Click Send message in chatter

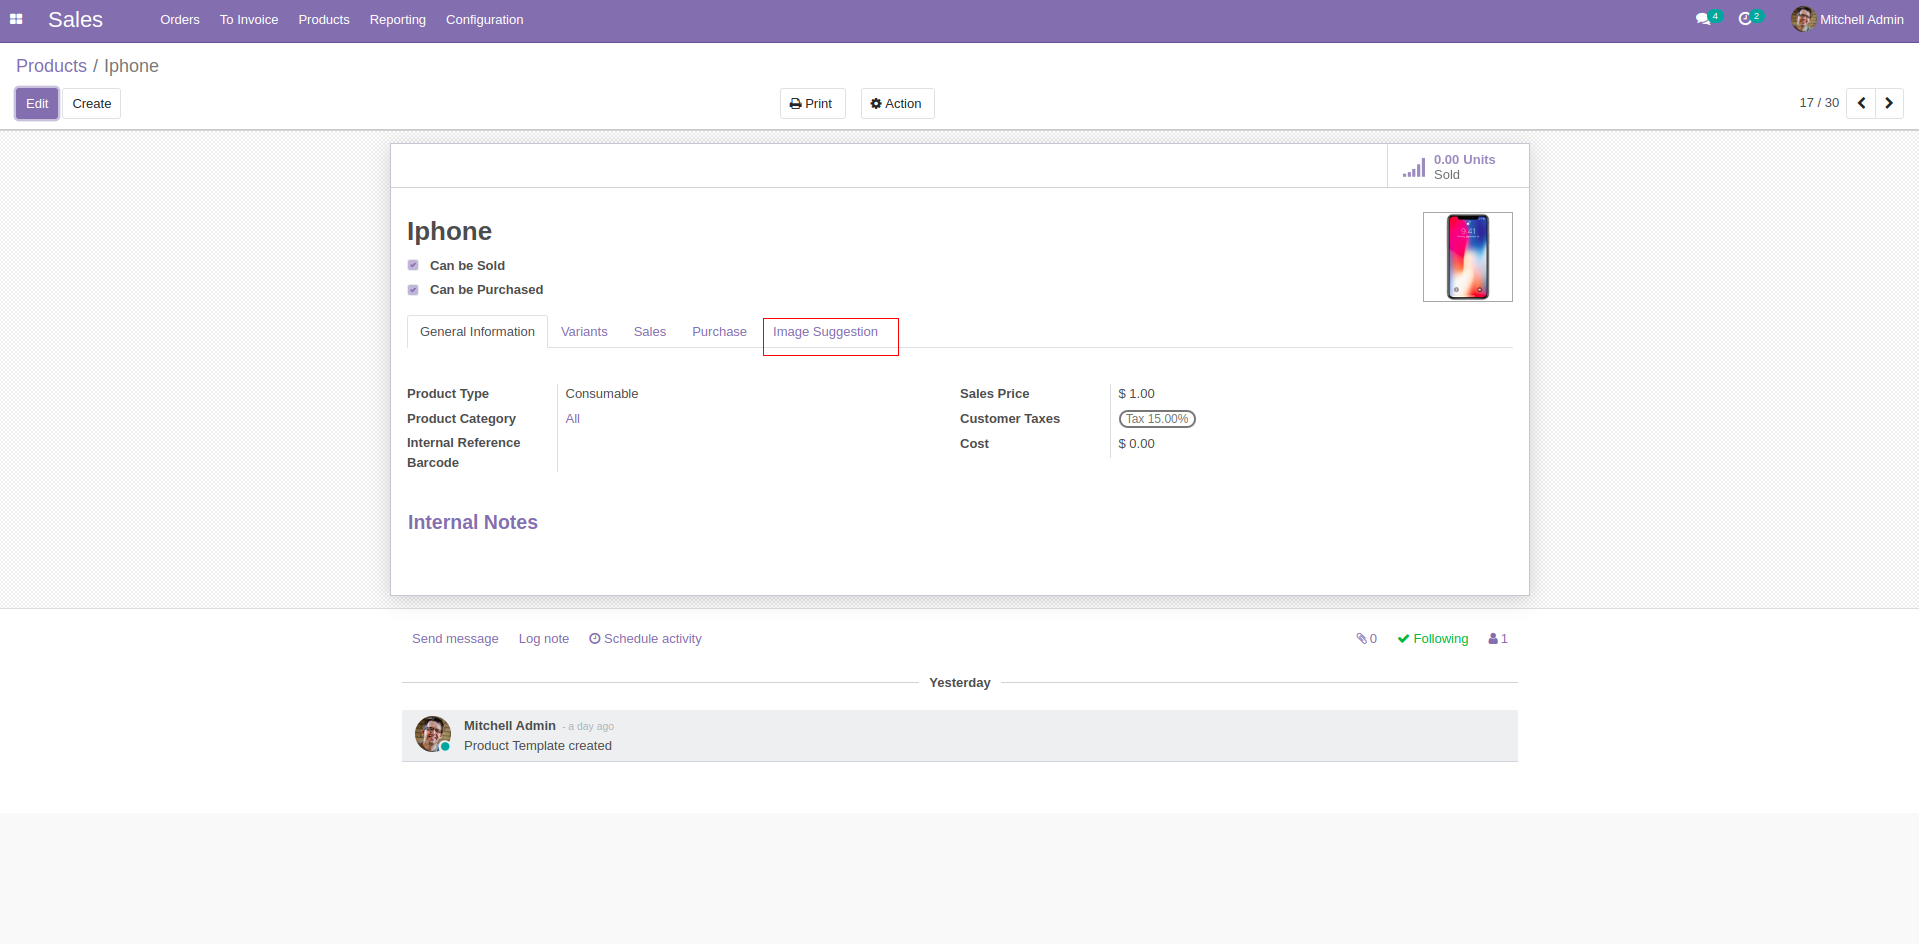point(455,639)
